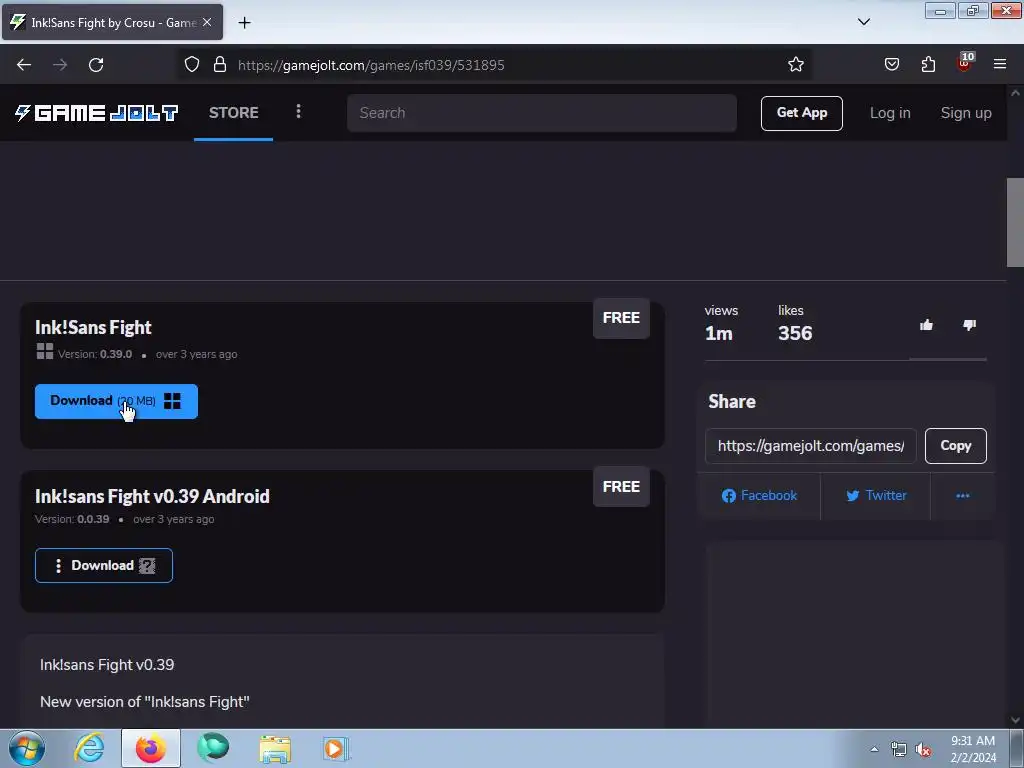Click into the Game Jolt search field
1024x768 pixels.
coord(542,113)
